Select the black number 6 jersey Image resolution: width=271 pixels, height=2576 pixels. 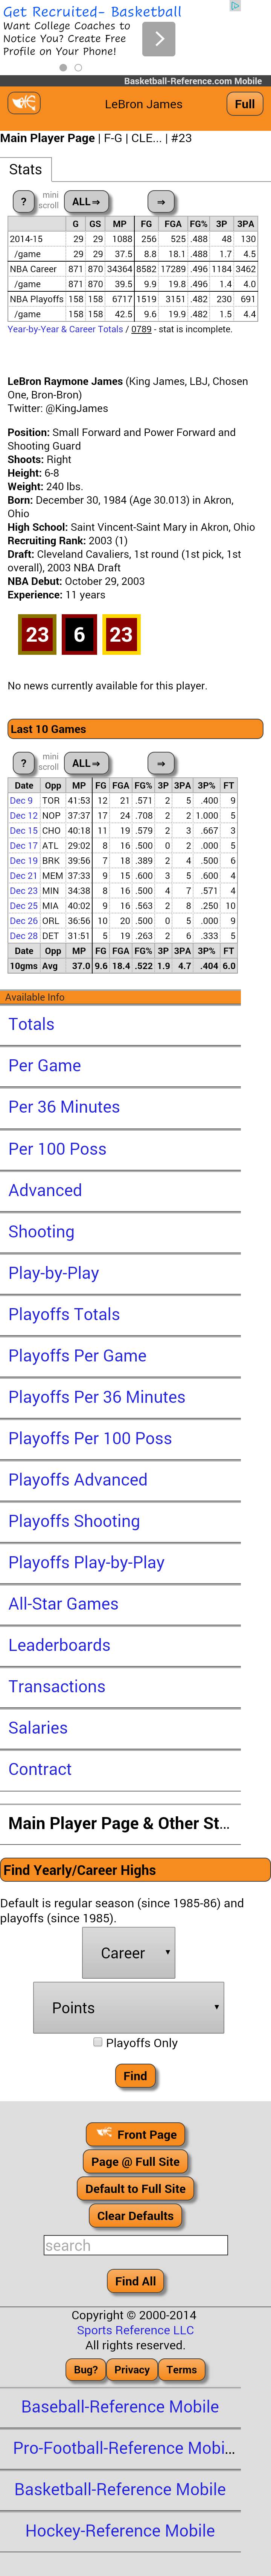[x=79, y=634]
